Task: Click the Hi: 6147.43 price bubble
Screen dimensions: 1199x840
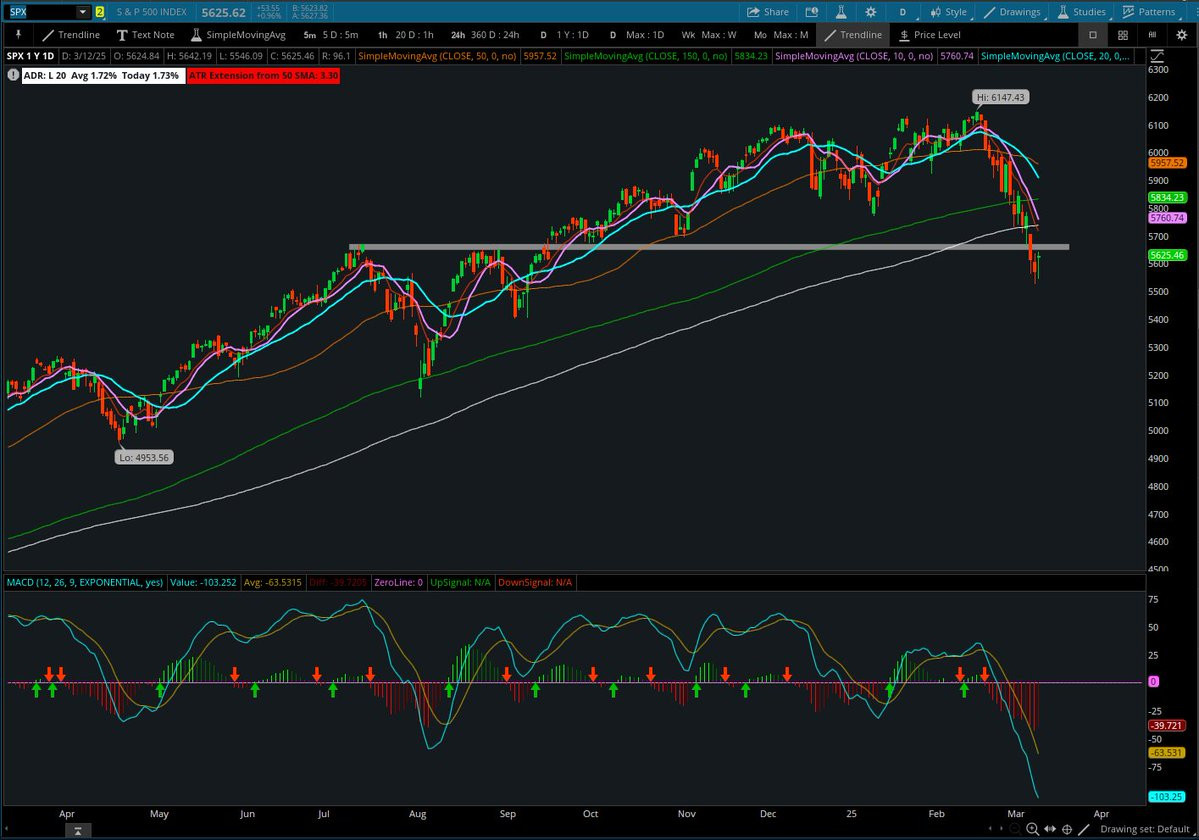Action: [x=1000, y=97]
